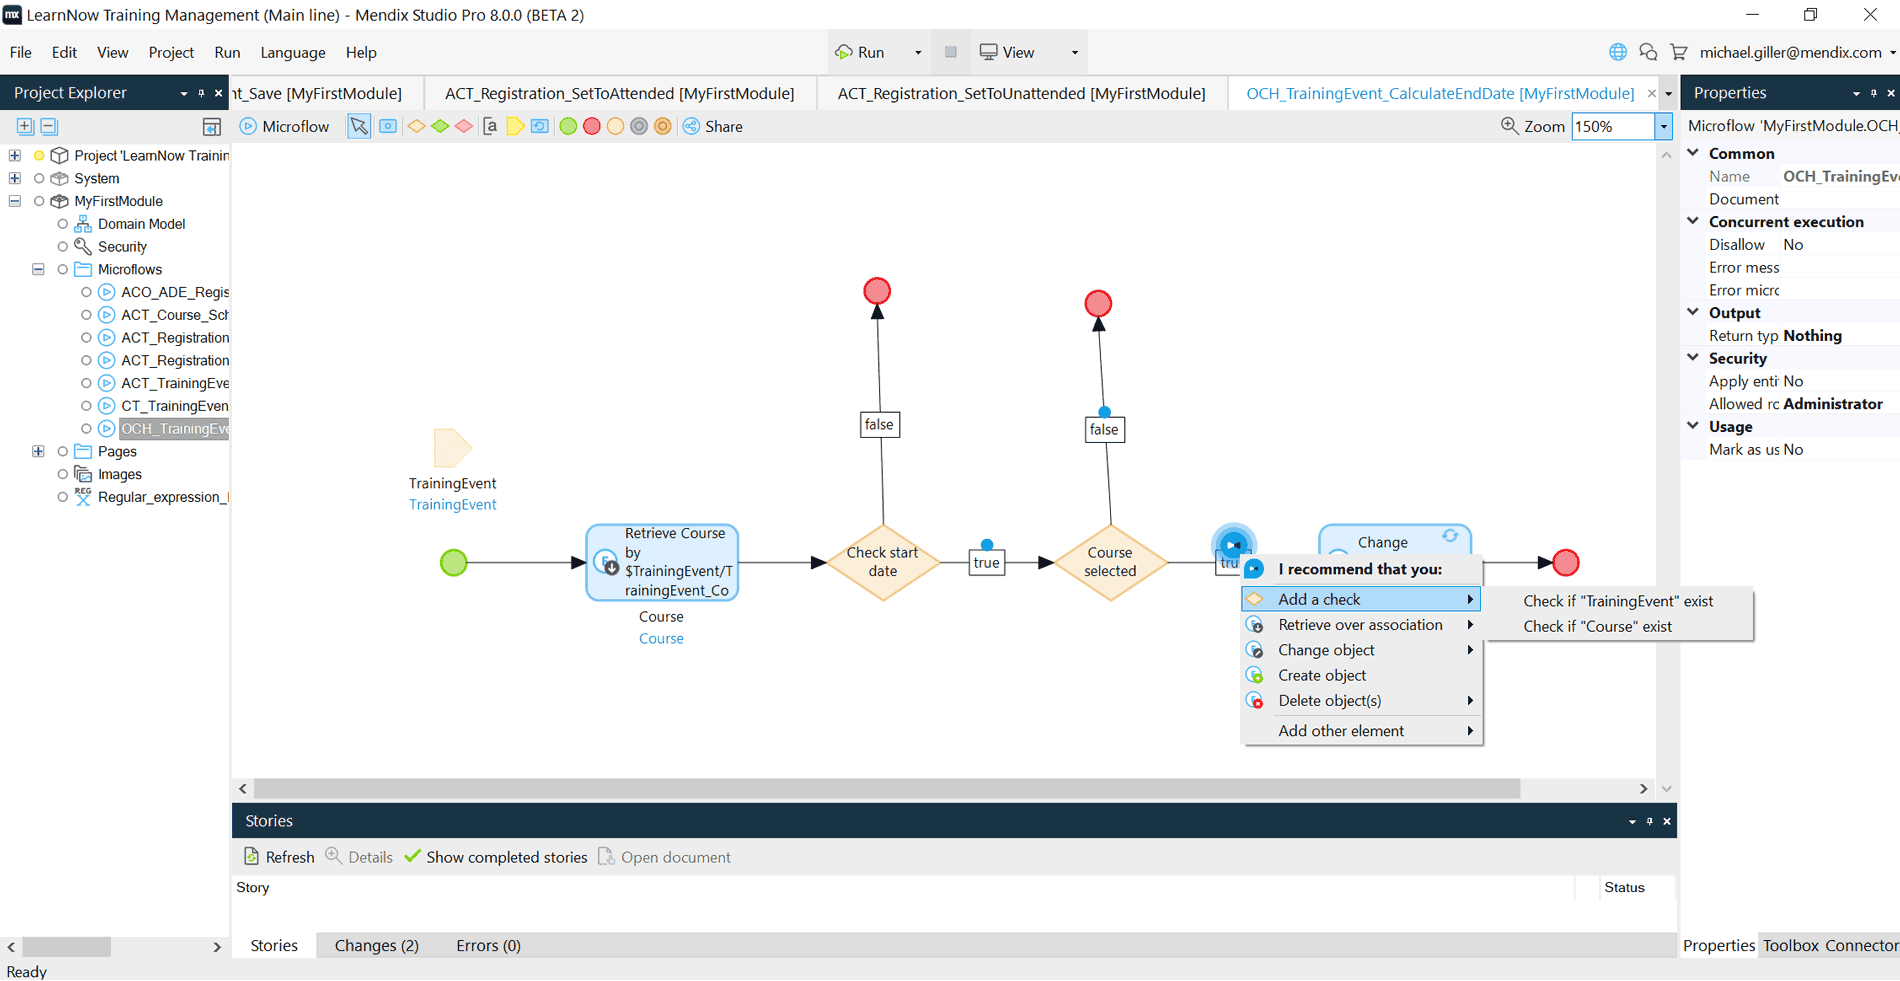Switch to Changes (2) tab
Viewport: 1900px width, 981px height.
(376, 945)
